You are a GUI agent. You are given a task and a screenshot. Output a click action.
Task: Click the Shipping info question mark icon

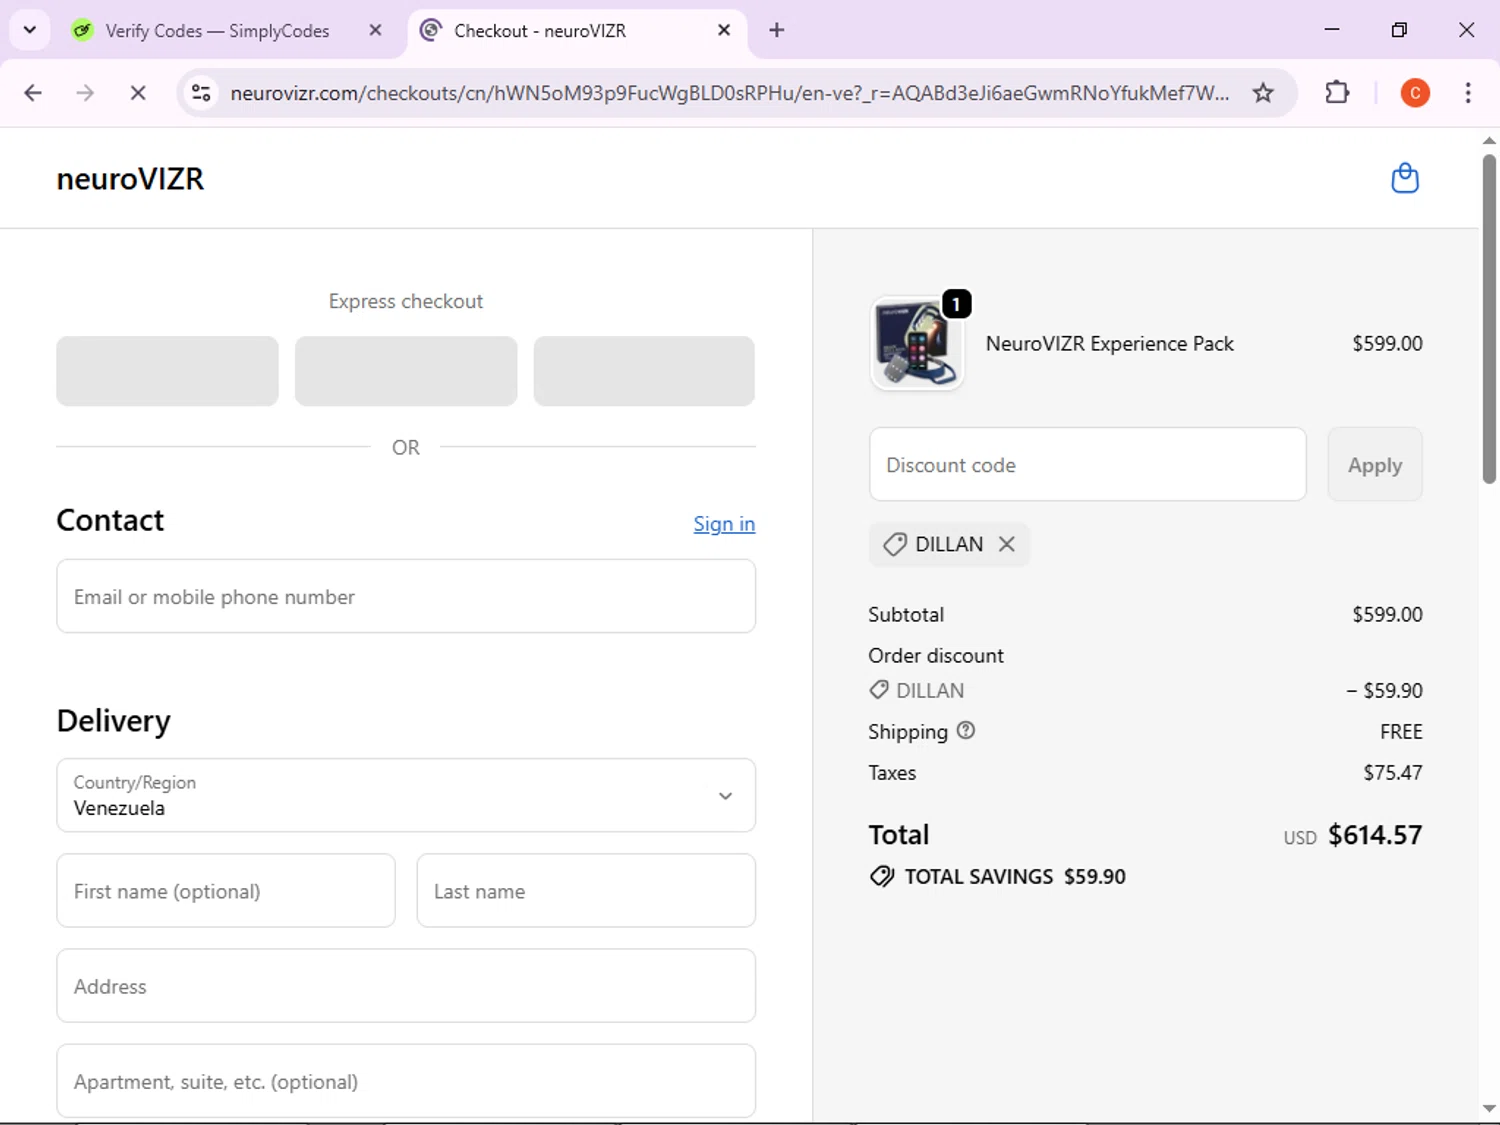click(965, 730)
